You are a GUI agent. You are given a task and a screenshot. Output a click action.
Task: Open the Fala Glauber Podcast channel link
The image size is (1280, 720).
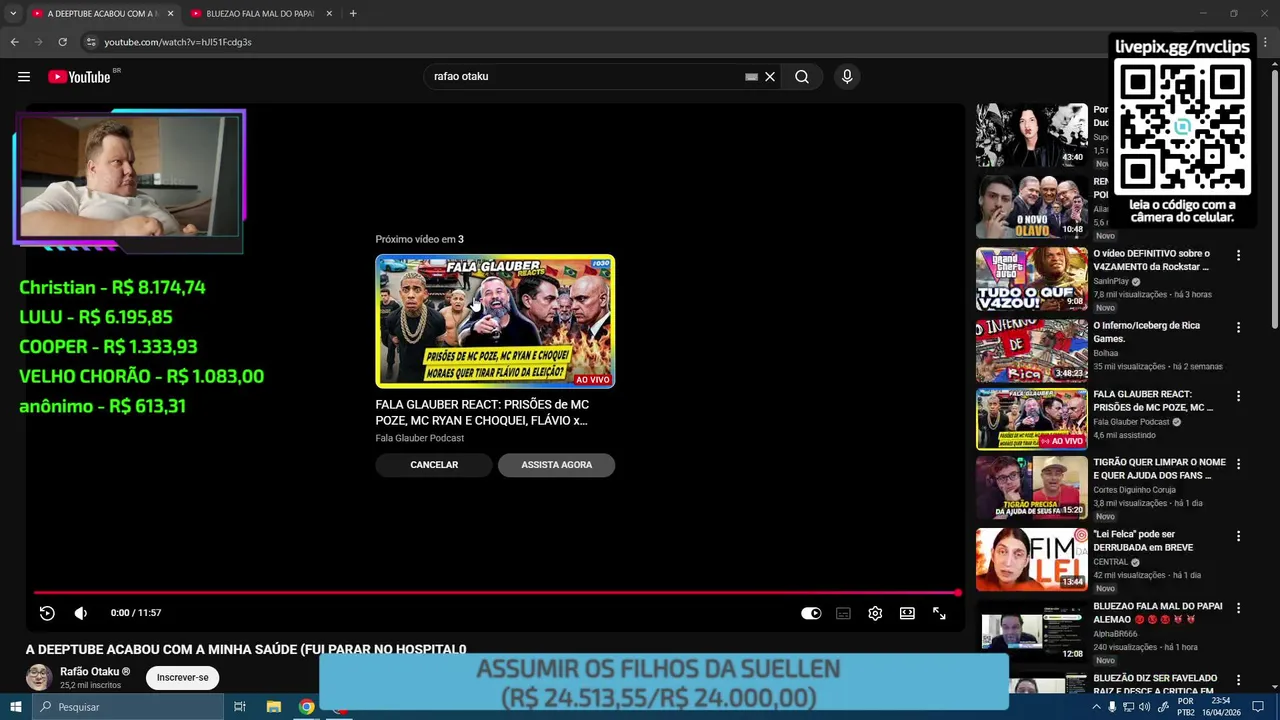coord(420,438)
